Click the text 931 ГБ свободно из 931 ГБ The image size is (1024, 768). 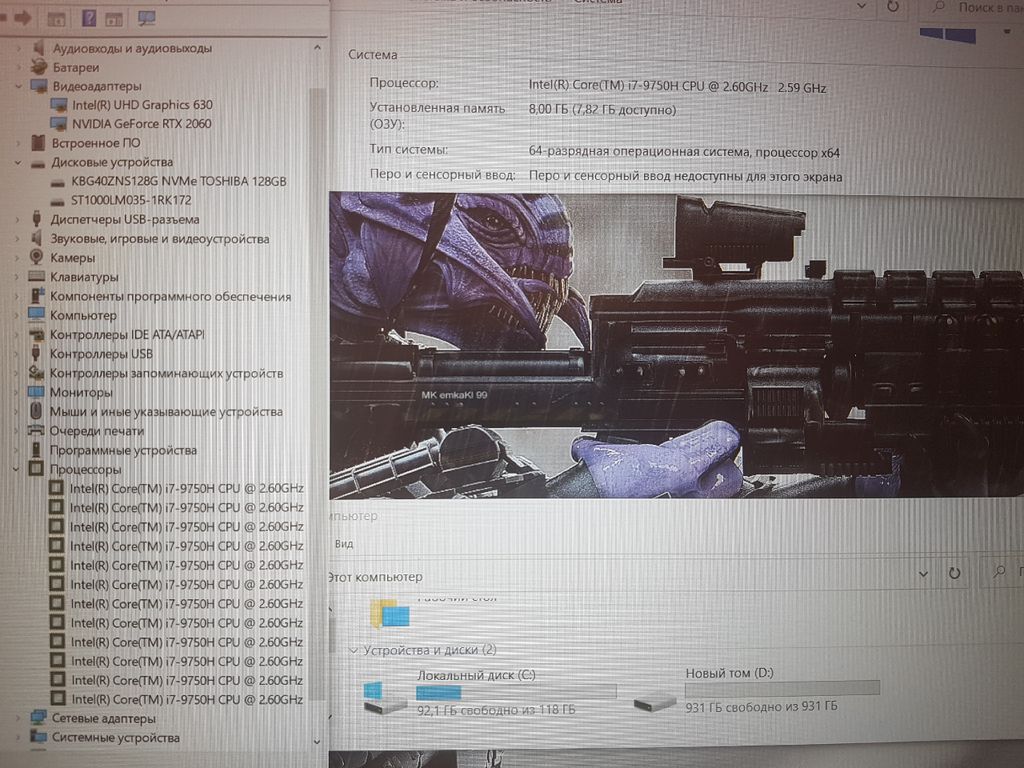click(761, 706)
